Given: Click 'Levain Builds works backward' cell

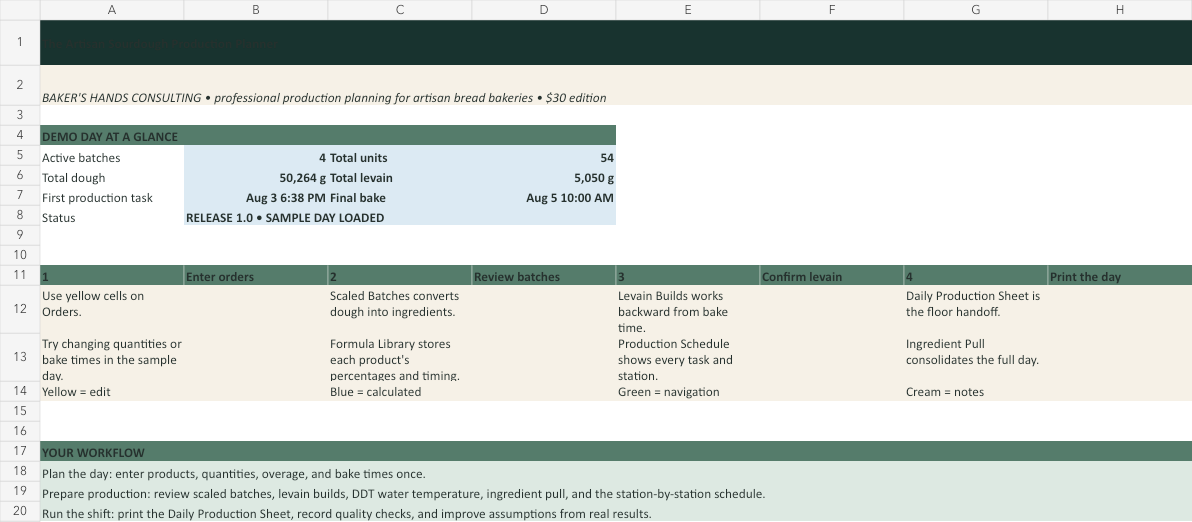Looking at the screenshot, I should coord(688,309).
